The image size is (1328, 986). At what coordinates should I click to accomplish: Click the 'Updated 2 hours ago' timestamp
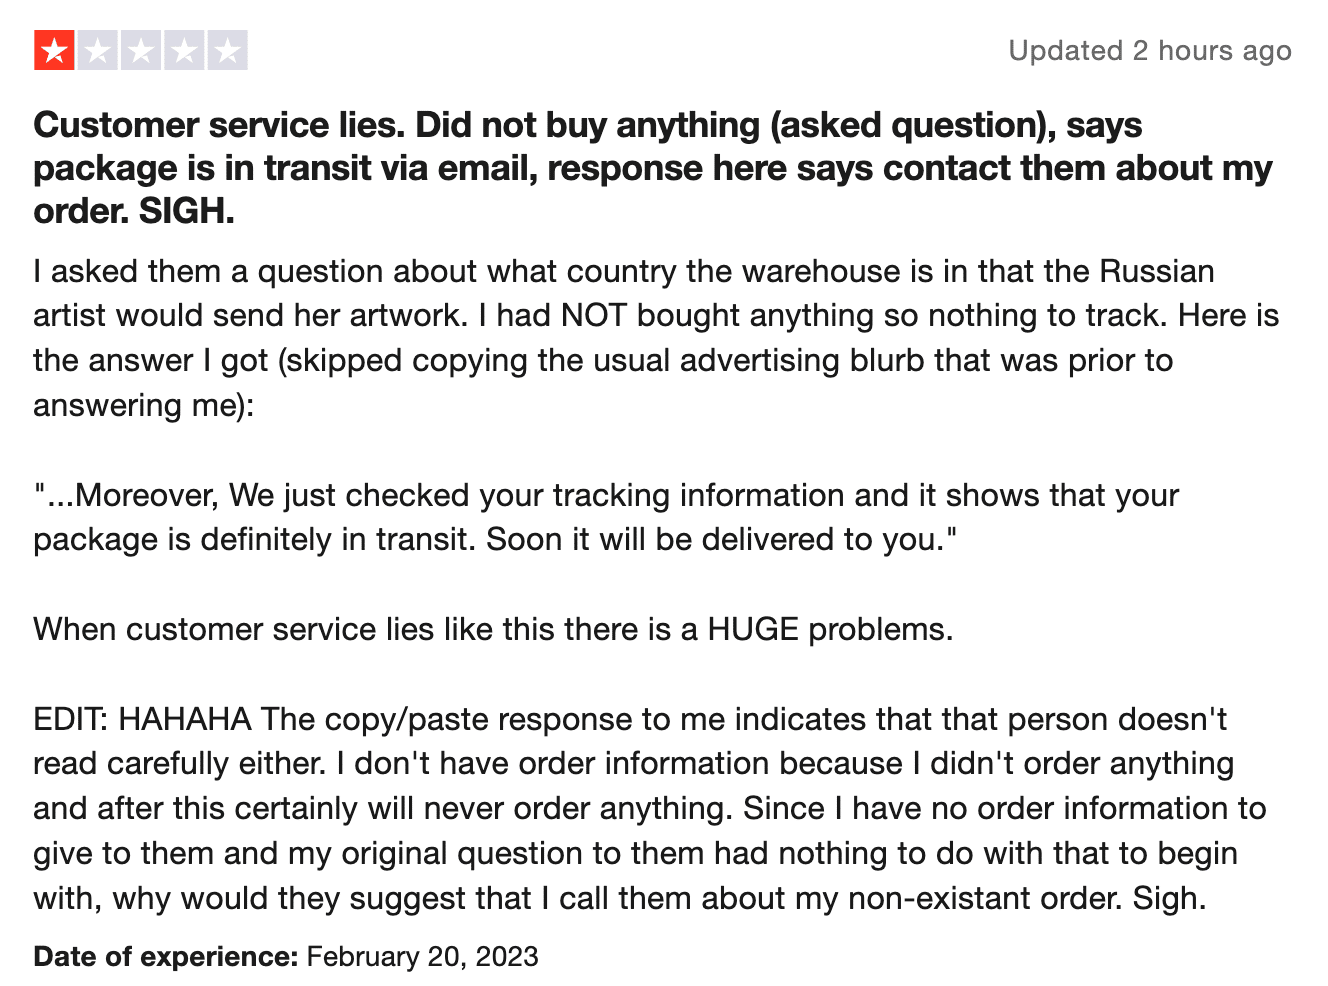click(x=1150, y=51)
